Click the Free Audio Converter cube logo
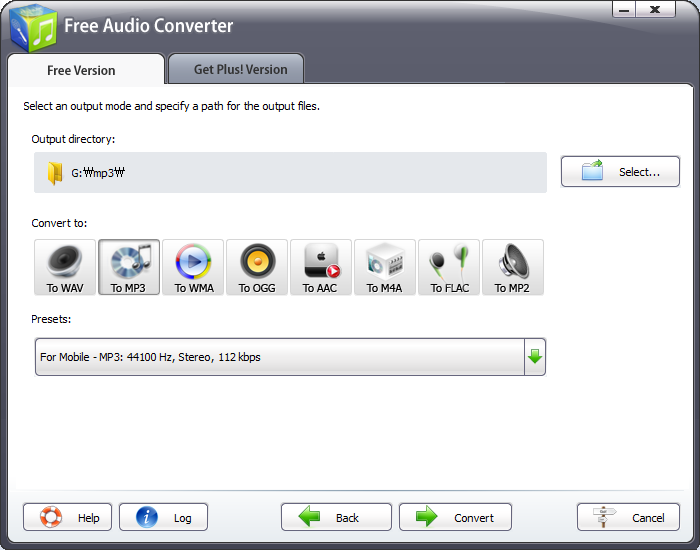This screenshot has height=550, width=700. tap(33, 29)
